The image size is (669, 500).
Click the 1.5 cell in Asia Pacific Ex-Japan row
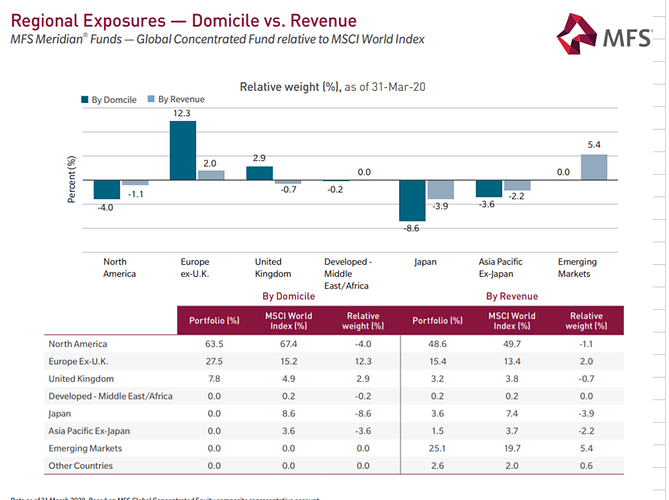(437, 431)
